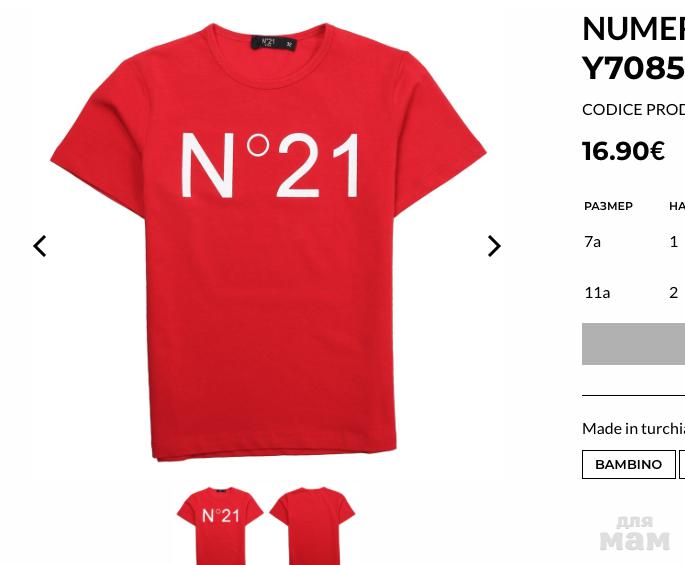Select size 11a row
The image size is (685, 565).
634,292
